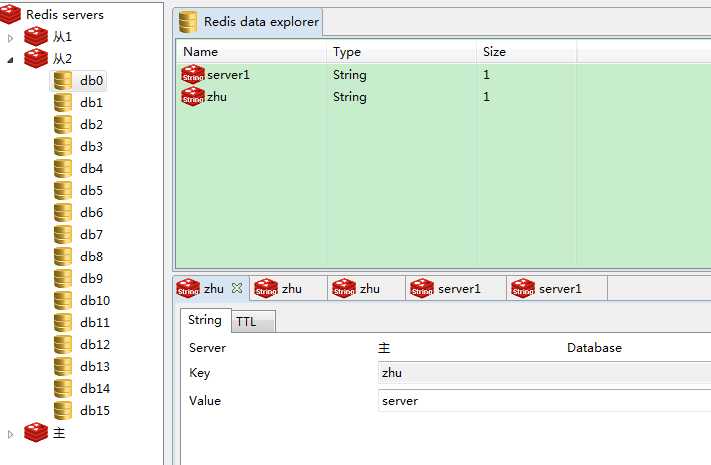Expand the 主 server node
Image resolution: width=711 pixels, height=465 pixels.
[10, 434]
